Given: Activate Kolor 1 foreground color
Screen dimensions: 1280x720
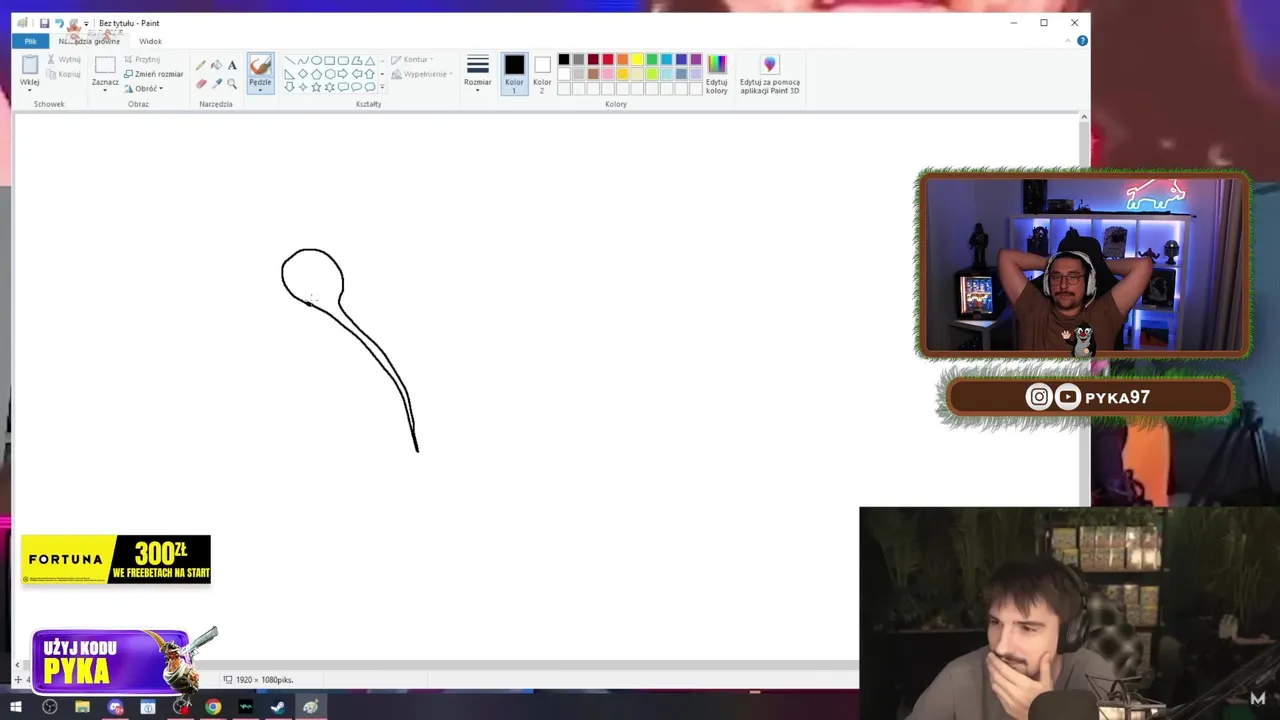Looking at the screenshot, I should [x=514, y=74].
